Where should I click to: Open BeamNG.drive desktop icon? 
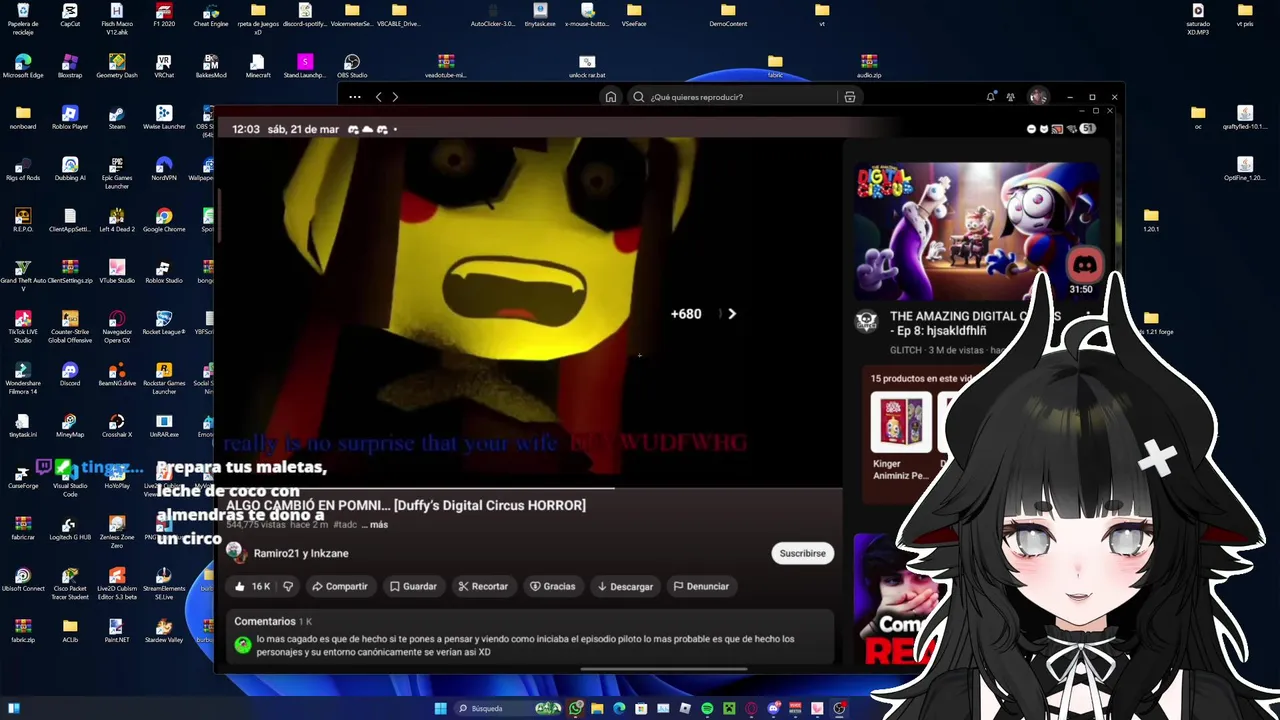(x=117, y=375)
